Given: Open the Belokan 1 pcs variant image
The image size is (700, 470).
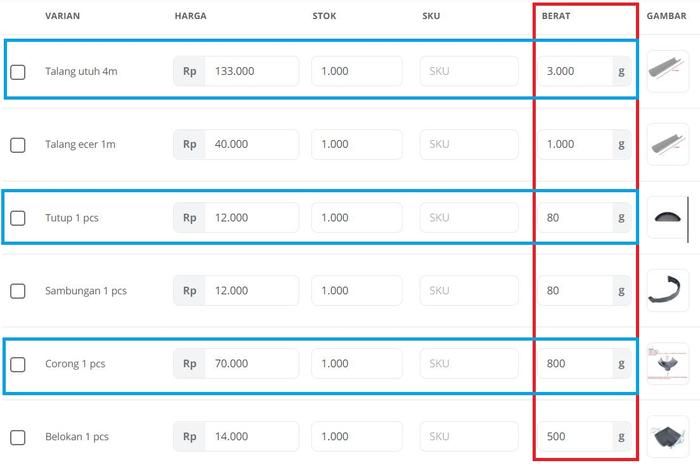Looking at the screenshot, I should click(x=669, y=436).
